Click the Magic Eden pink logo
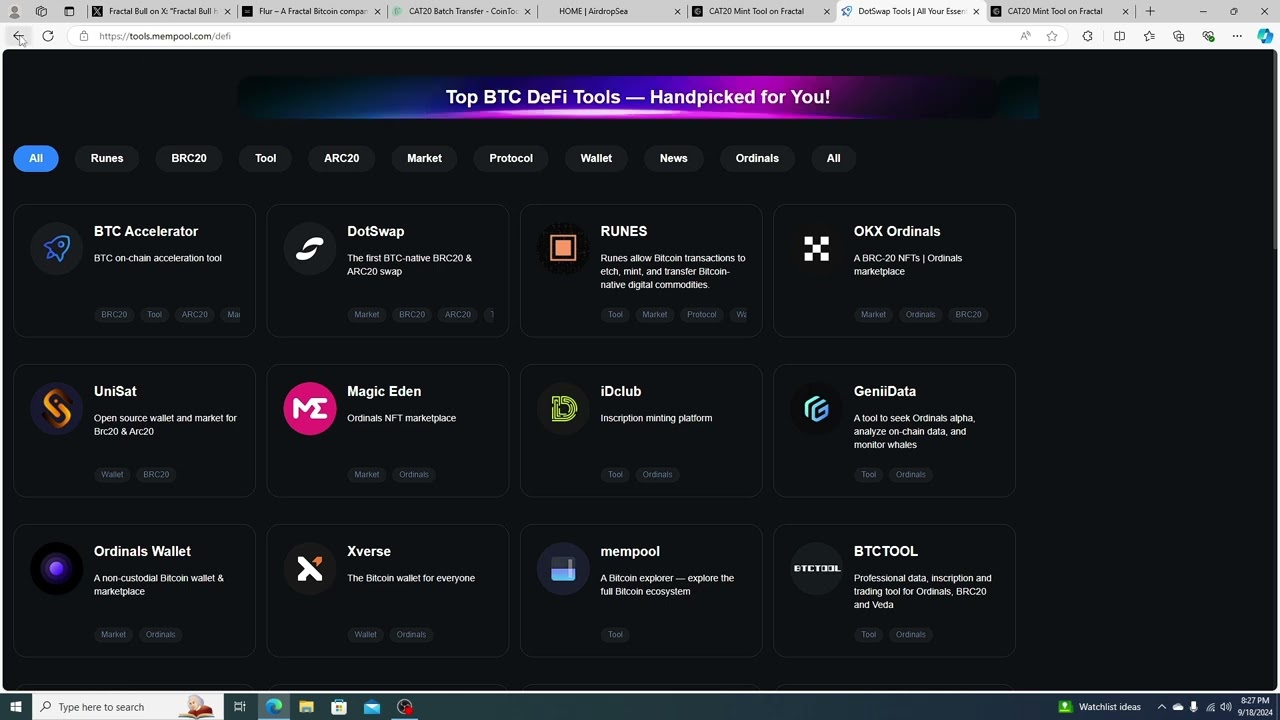Screen dimensions: 1280x720 310,409
